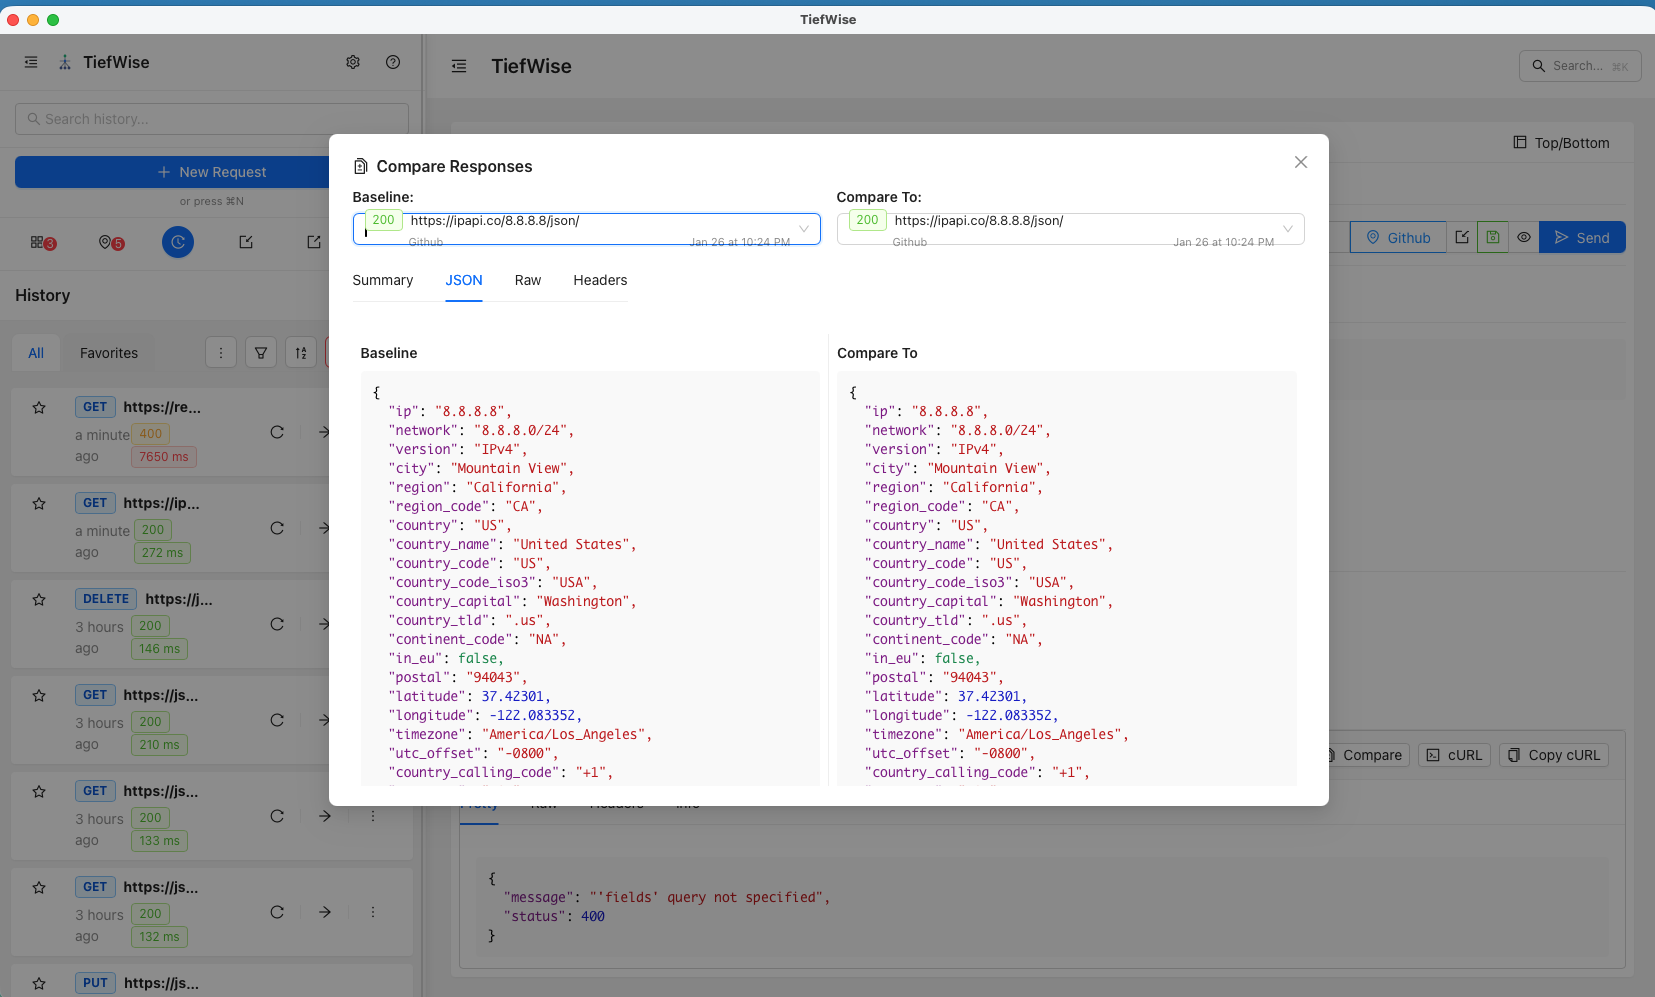Image resolution: width=1655 pixels, height=997 pixels.
Task: Star the PUT https://js... history entry
Action: click(39, 984)
